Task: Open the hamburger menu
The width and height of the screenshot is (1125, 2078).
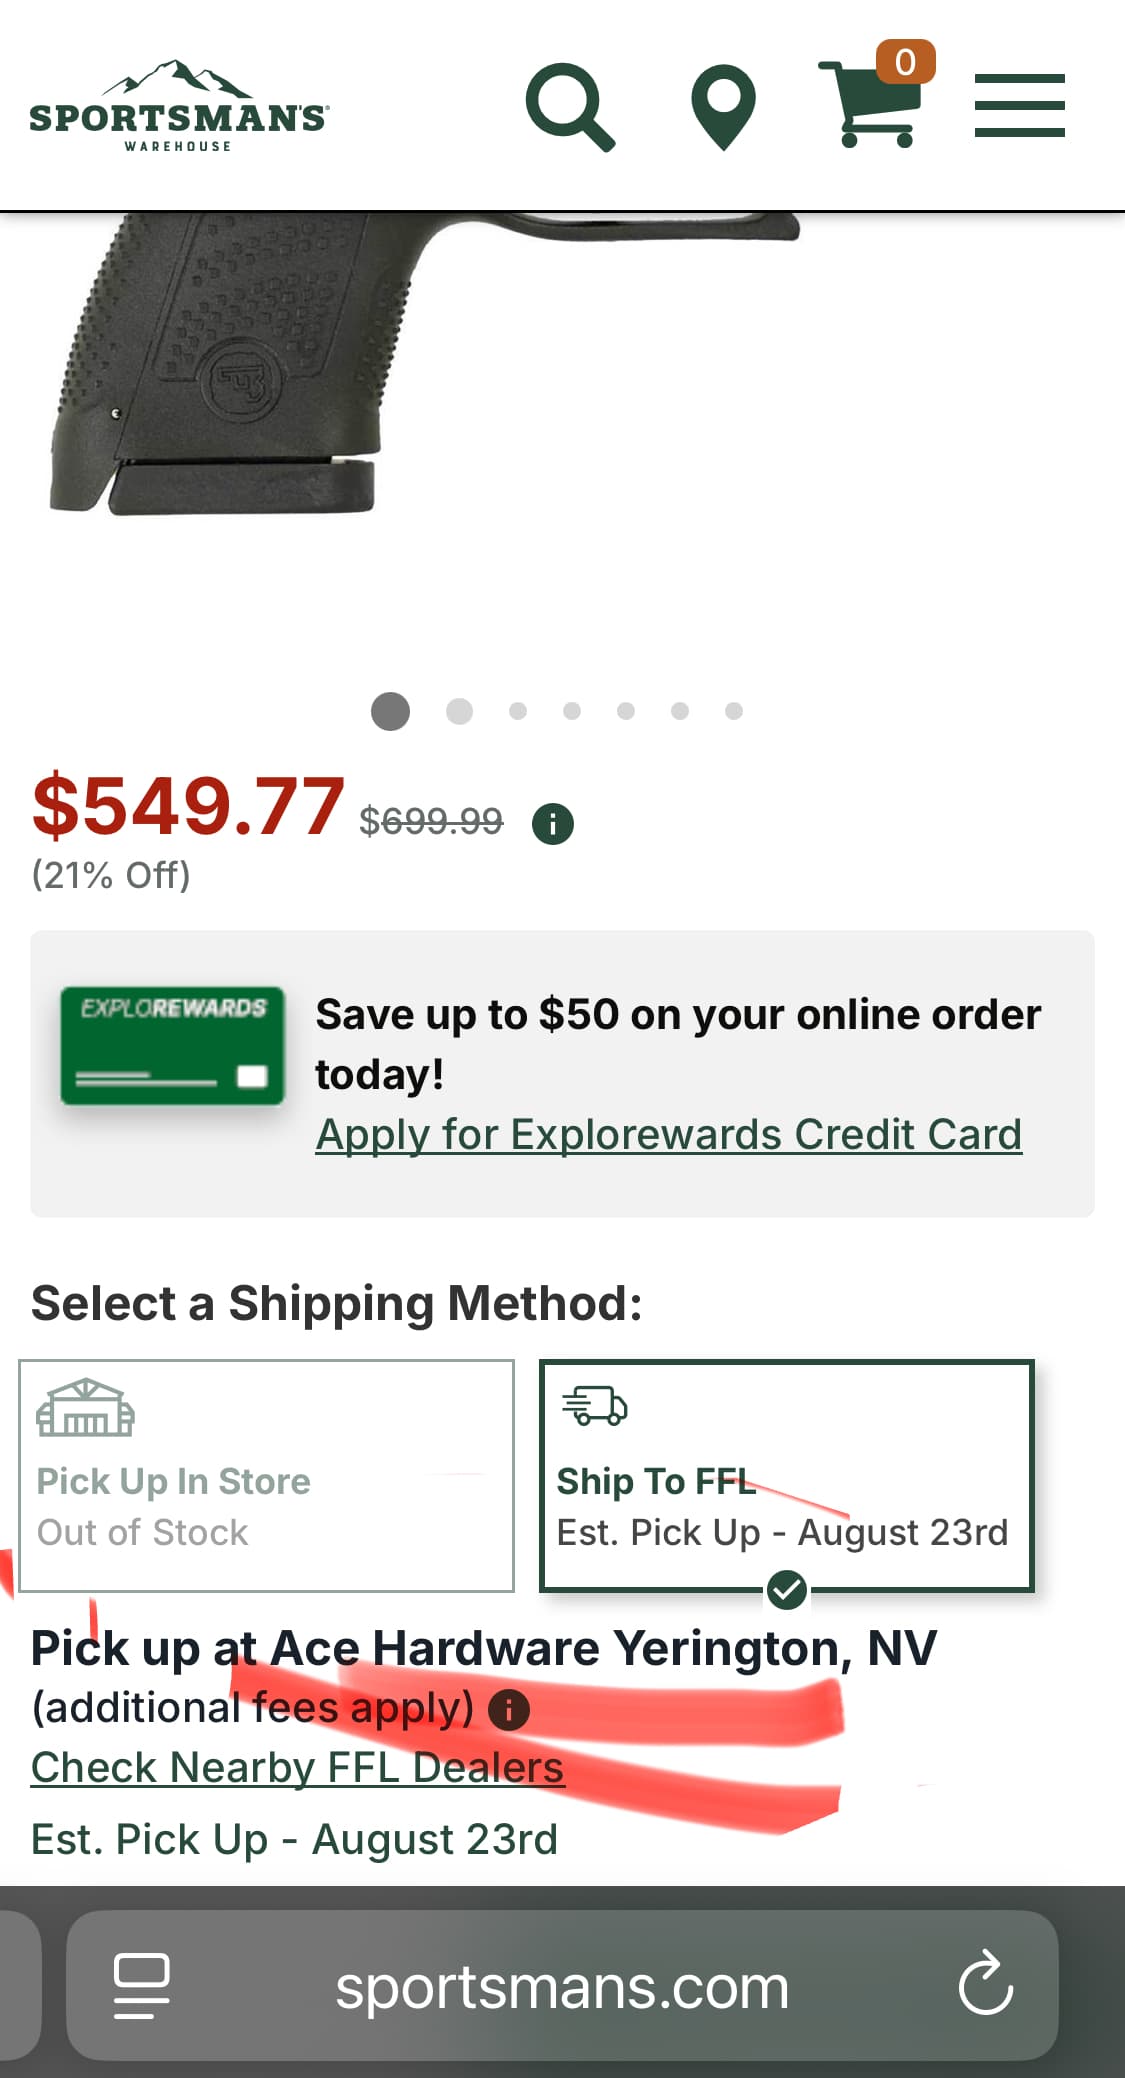Action: pos(1019,105)
